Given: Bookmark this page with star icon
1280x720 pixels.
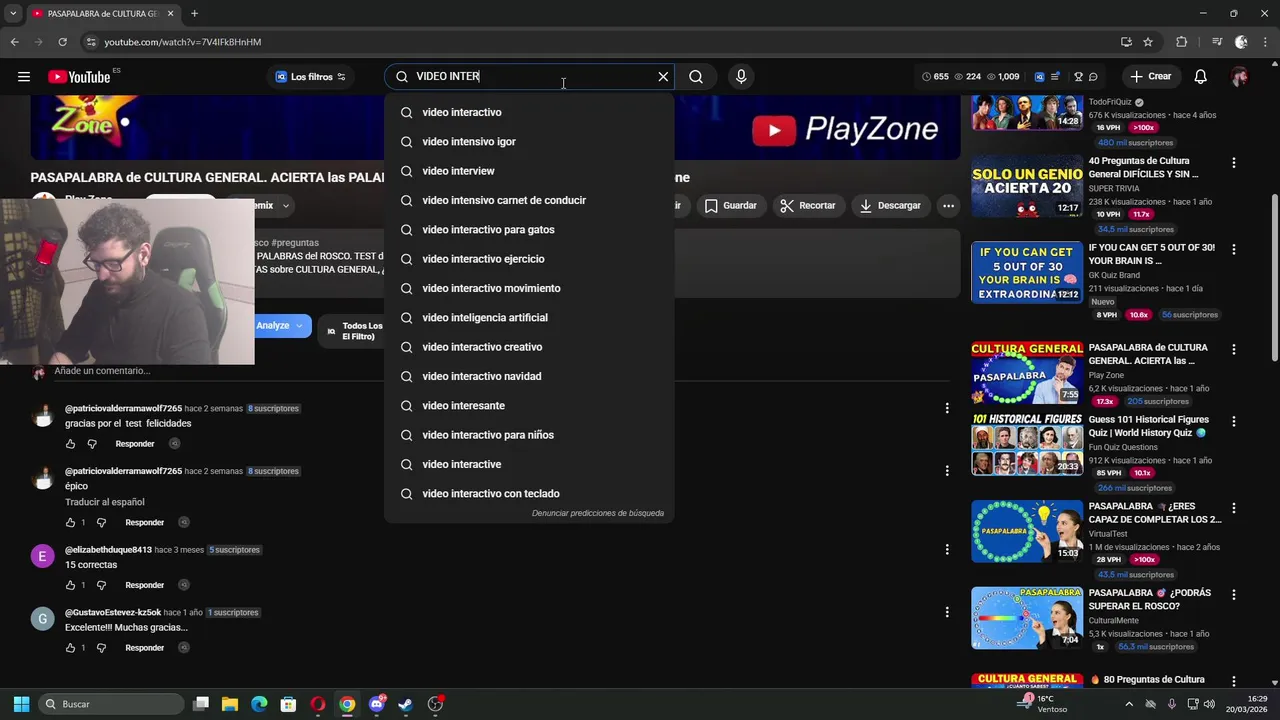Looking at the screenshot, I should click(x=1148, y=42).
